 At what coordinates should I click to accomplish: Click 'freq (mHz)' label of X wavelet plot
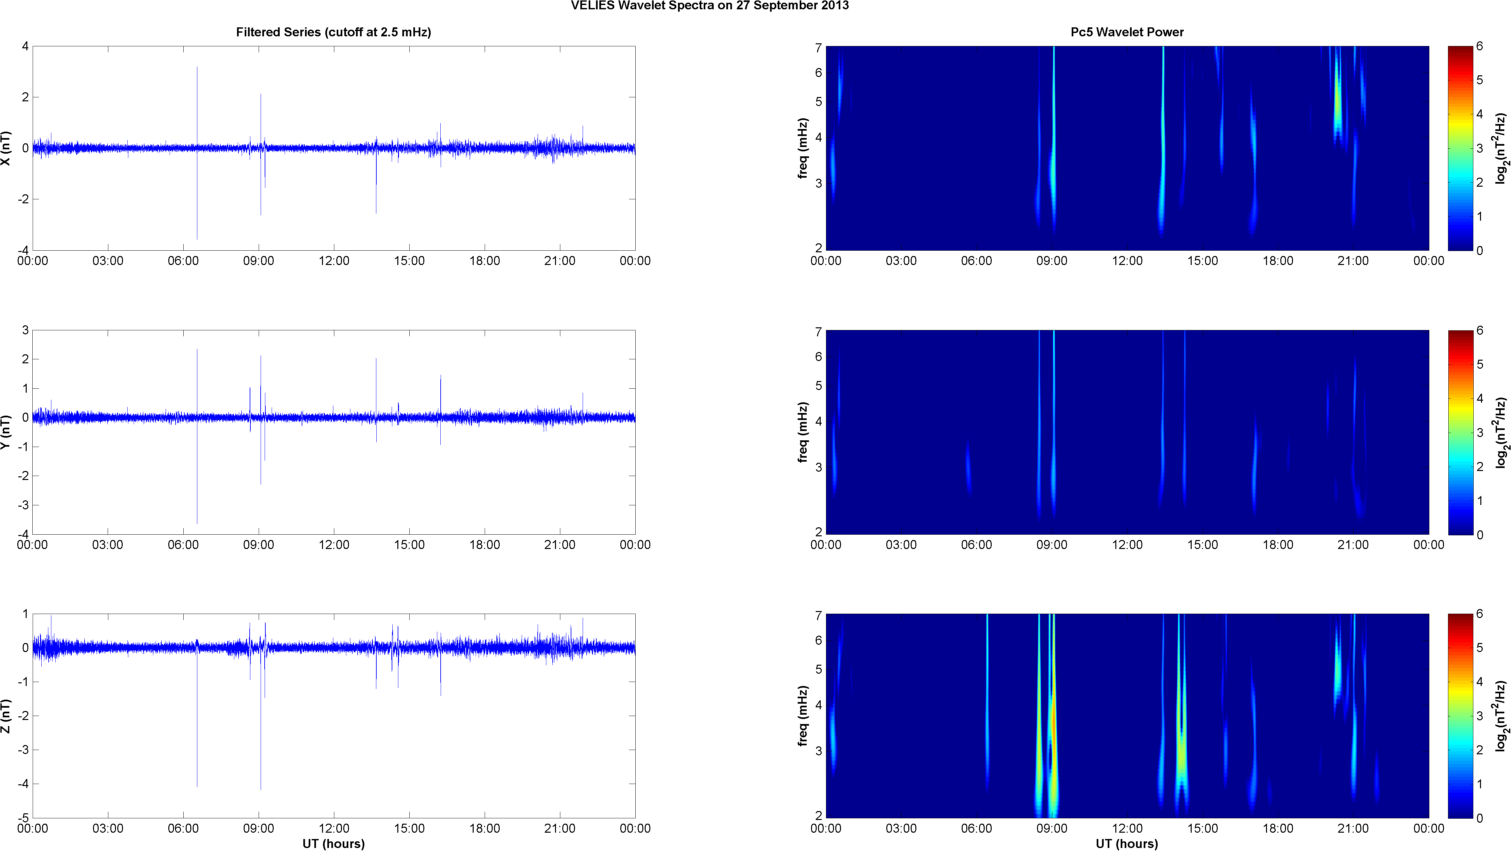pos(803,148)
